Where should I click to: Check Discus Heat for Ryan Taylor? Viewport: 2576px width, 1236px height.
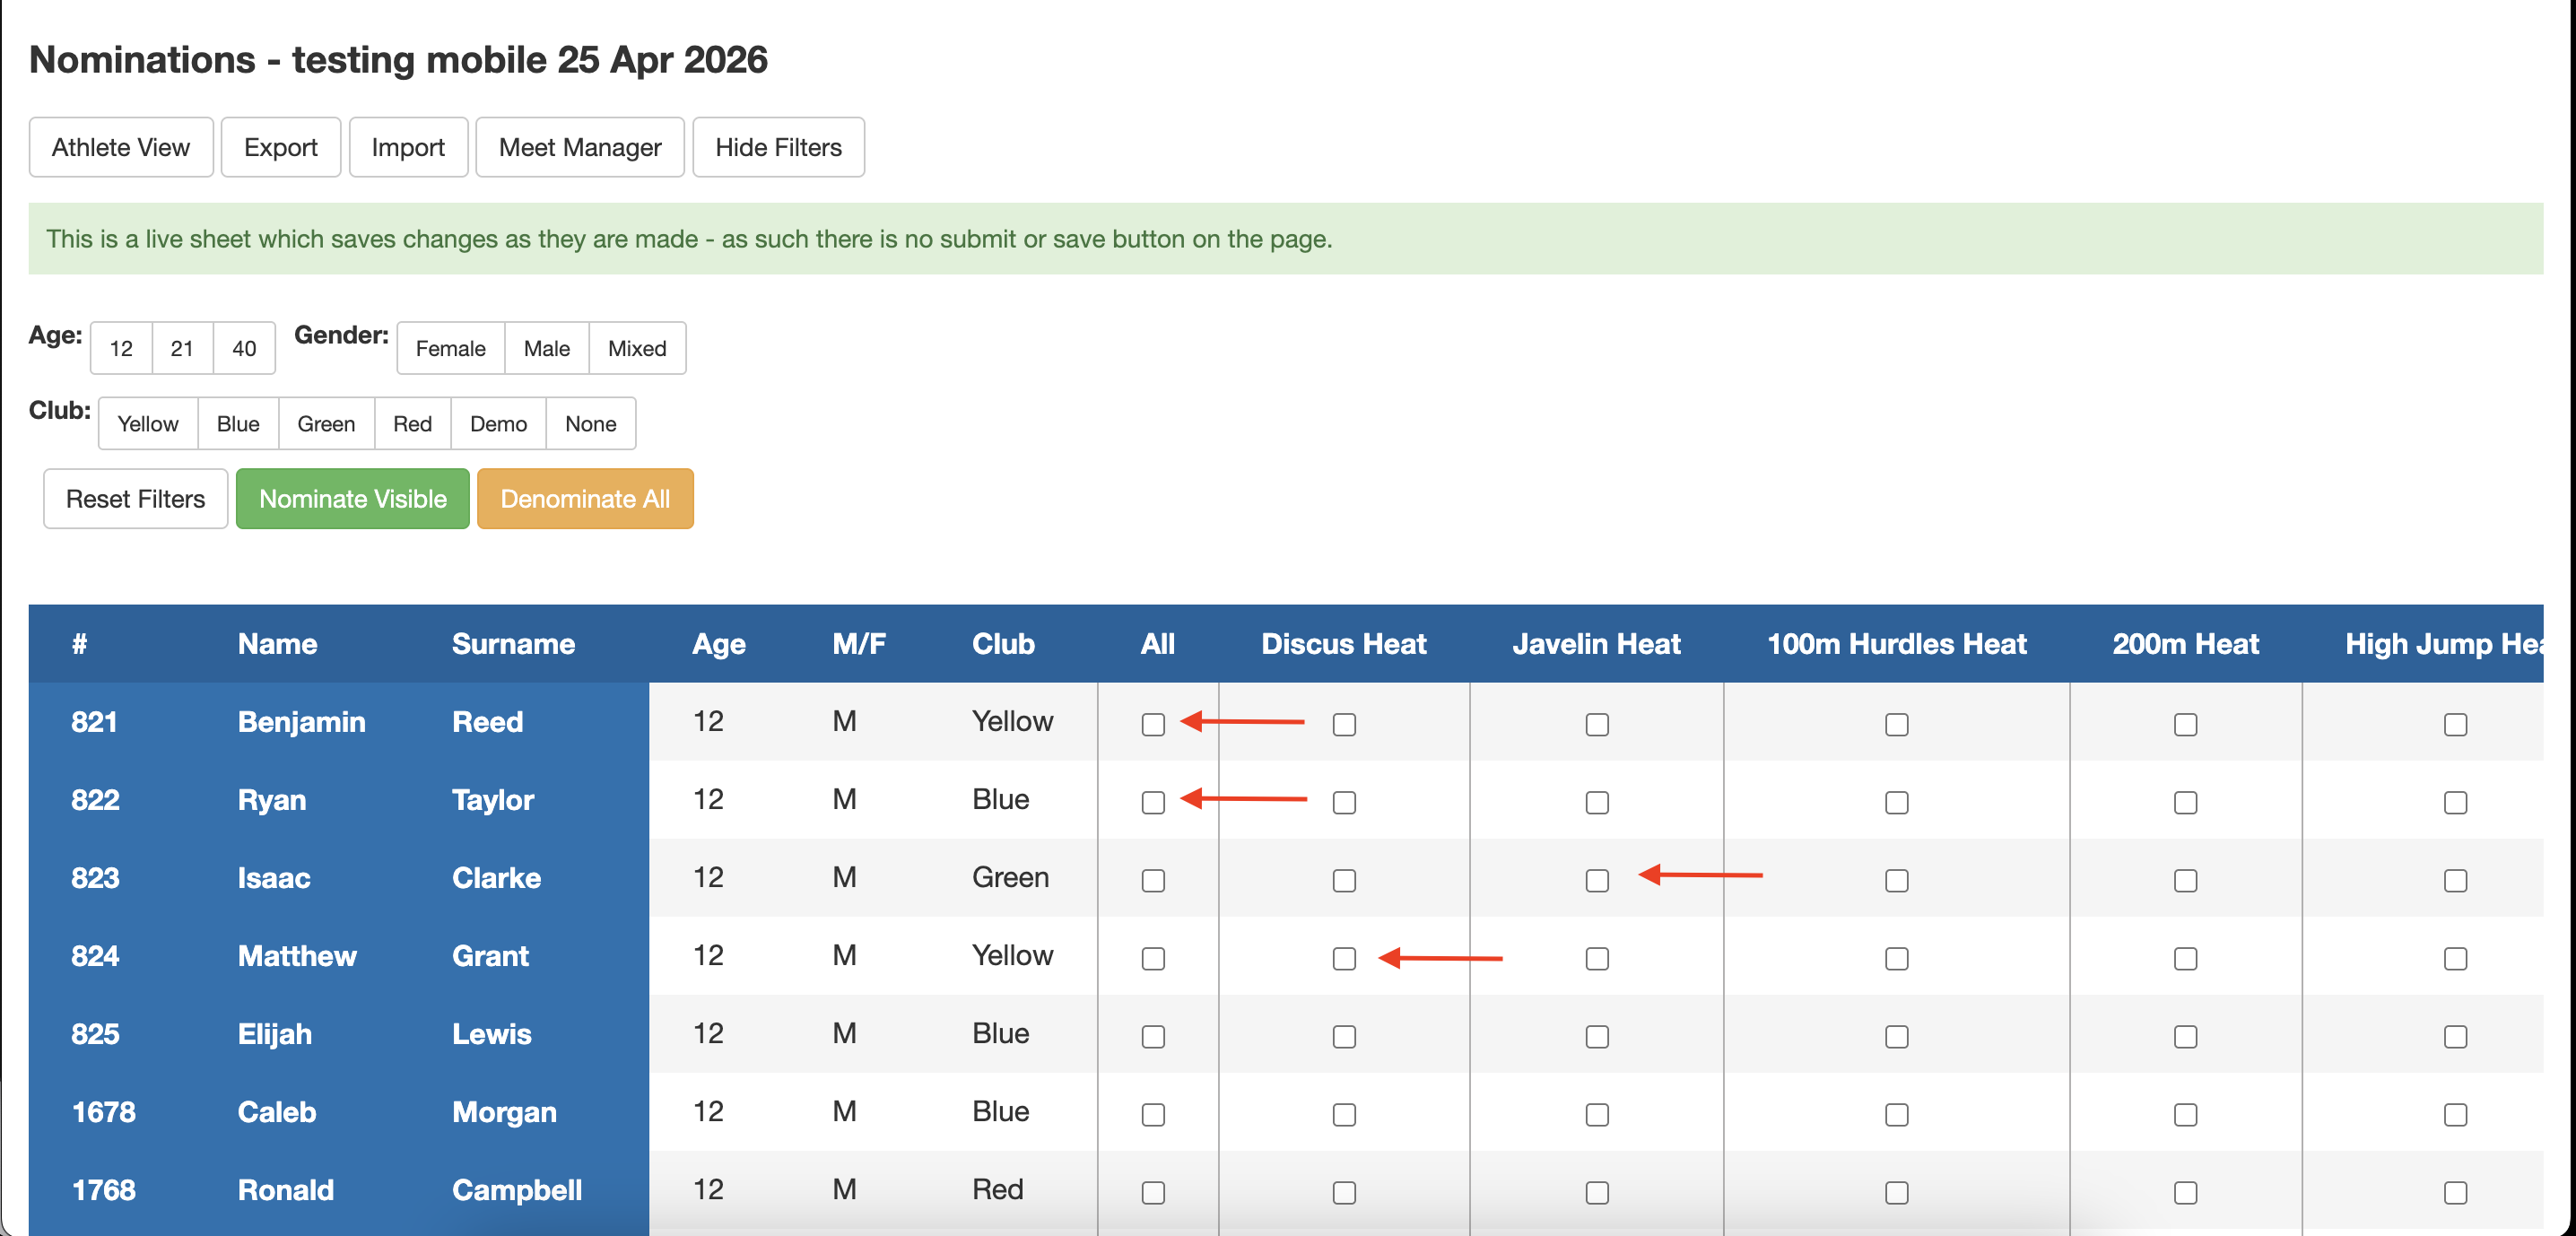(1344, 802)
